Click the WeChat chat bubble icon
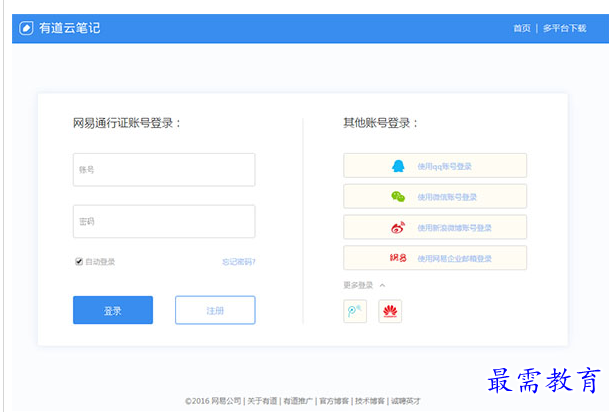The width and height of the screenshot is (609, 412). [x=398, y=196]
